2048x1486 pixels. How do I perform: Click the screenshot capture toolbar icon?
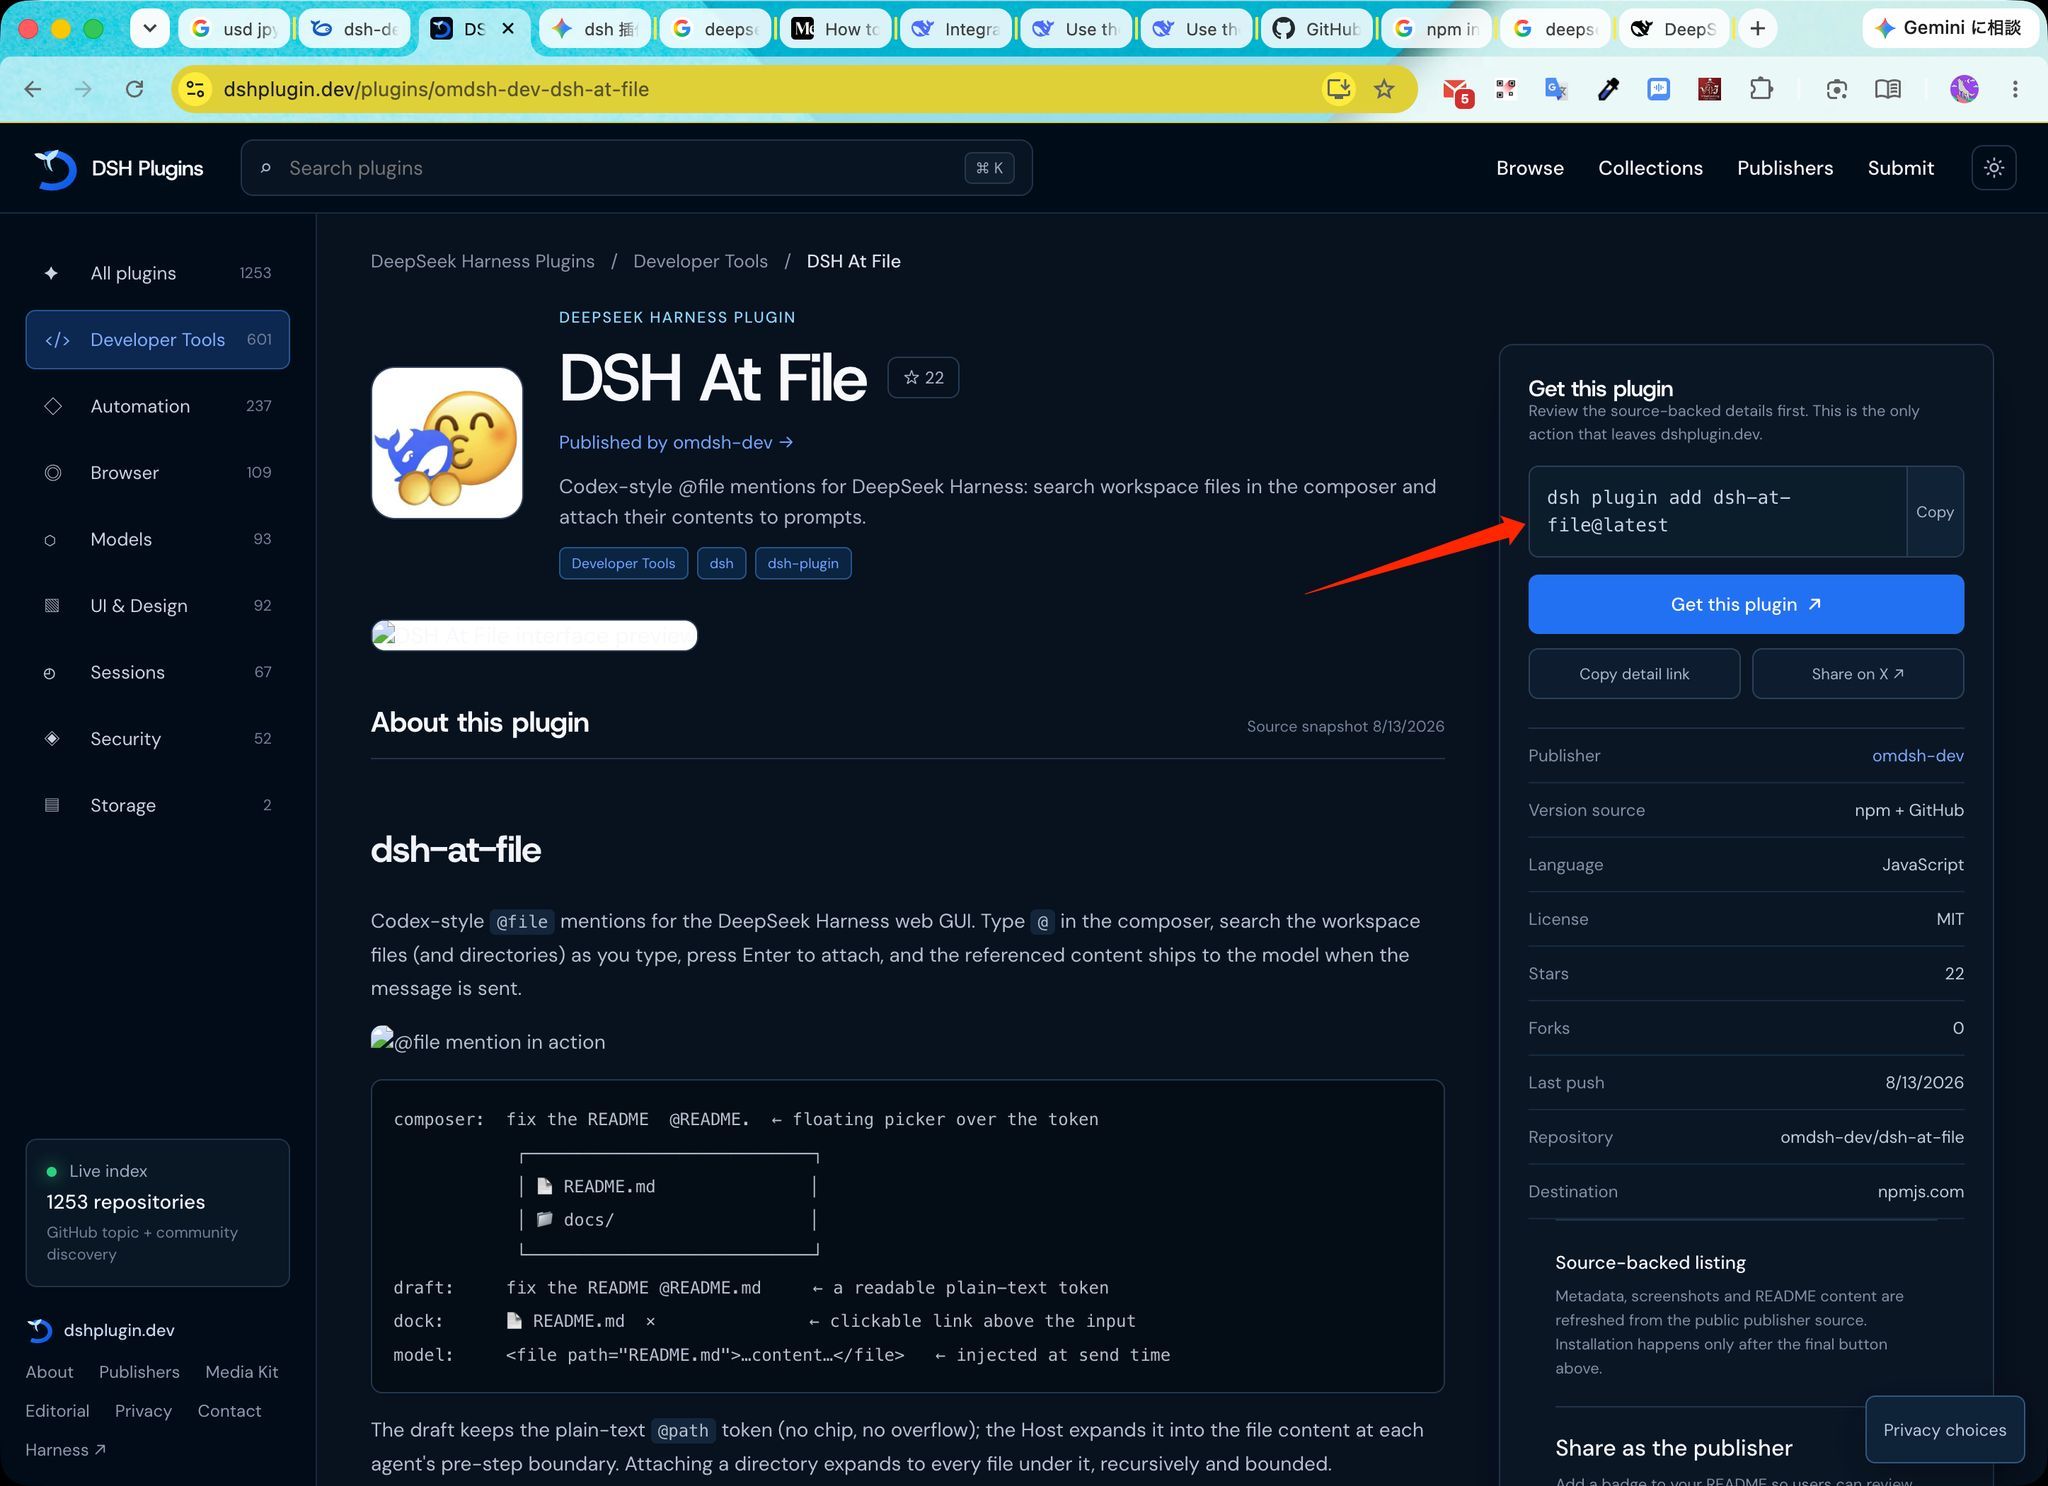click(1836, 89)
